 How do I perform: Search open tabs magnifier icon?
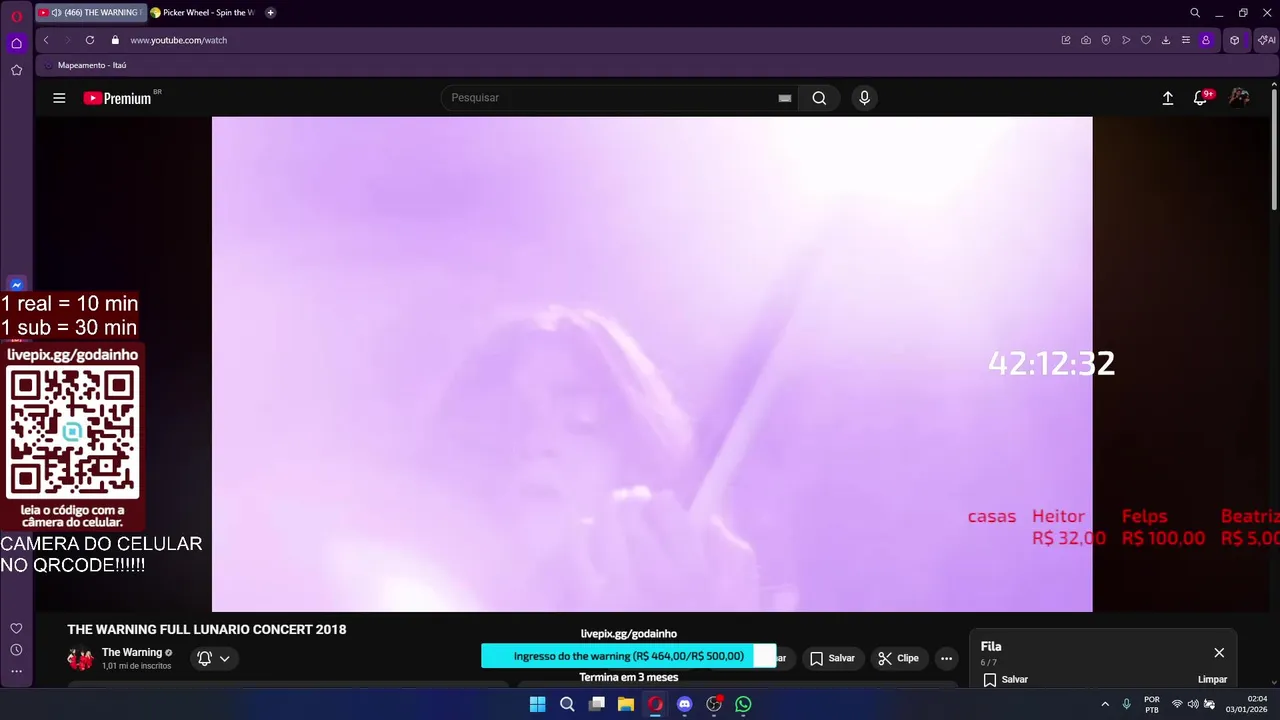(1195, 13)
